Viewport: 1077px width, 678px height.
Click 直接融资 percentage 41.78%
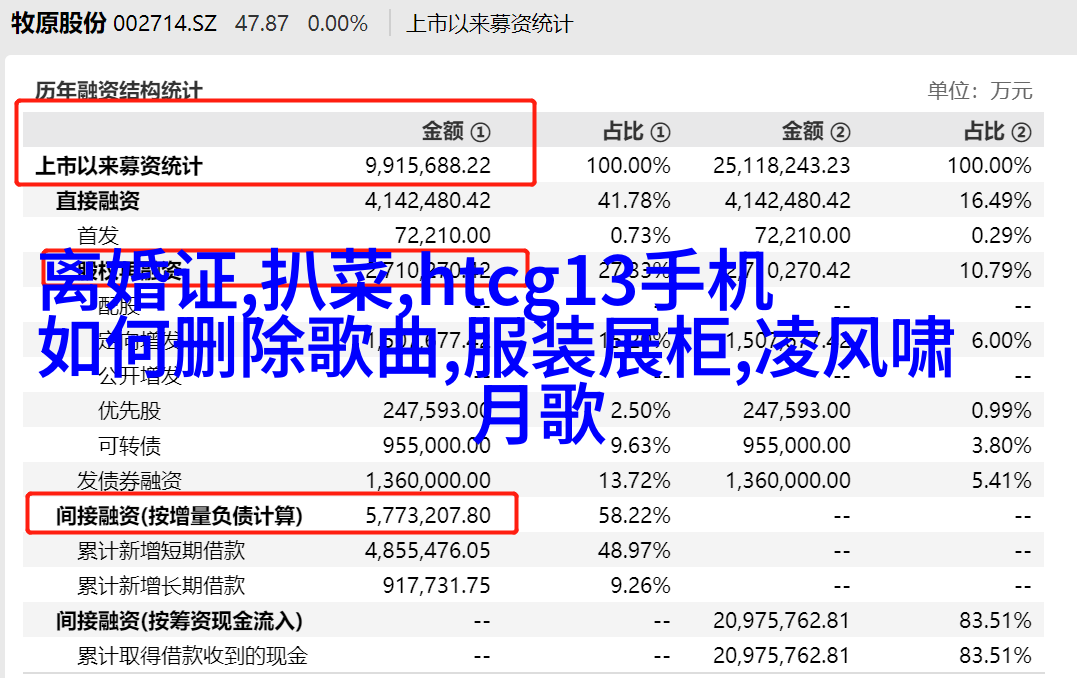coord(634,201)
